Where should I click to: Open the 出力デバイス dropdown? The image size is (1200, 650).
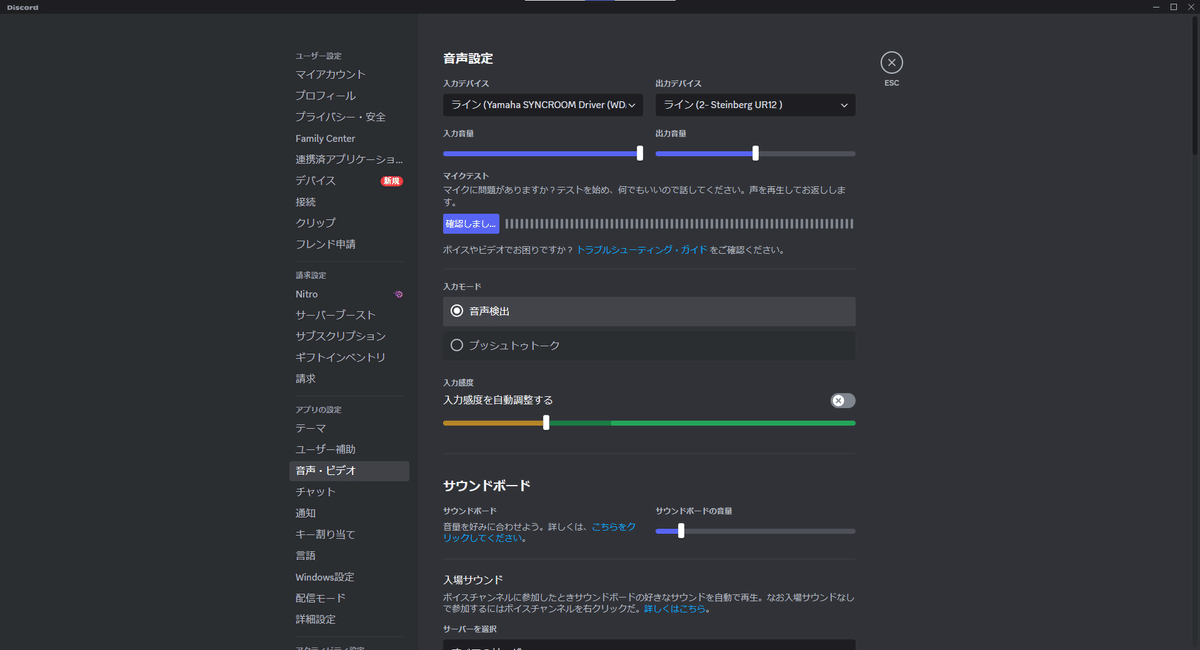point(755,104)
